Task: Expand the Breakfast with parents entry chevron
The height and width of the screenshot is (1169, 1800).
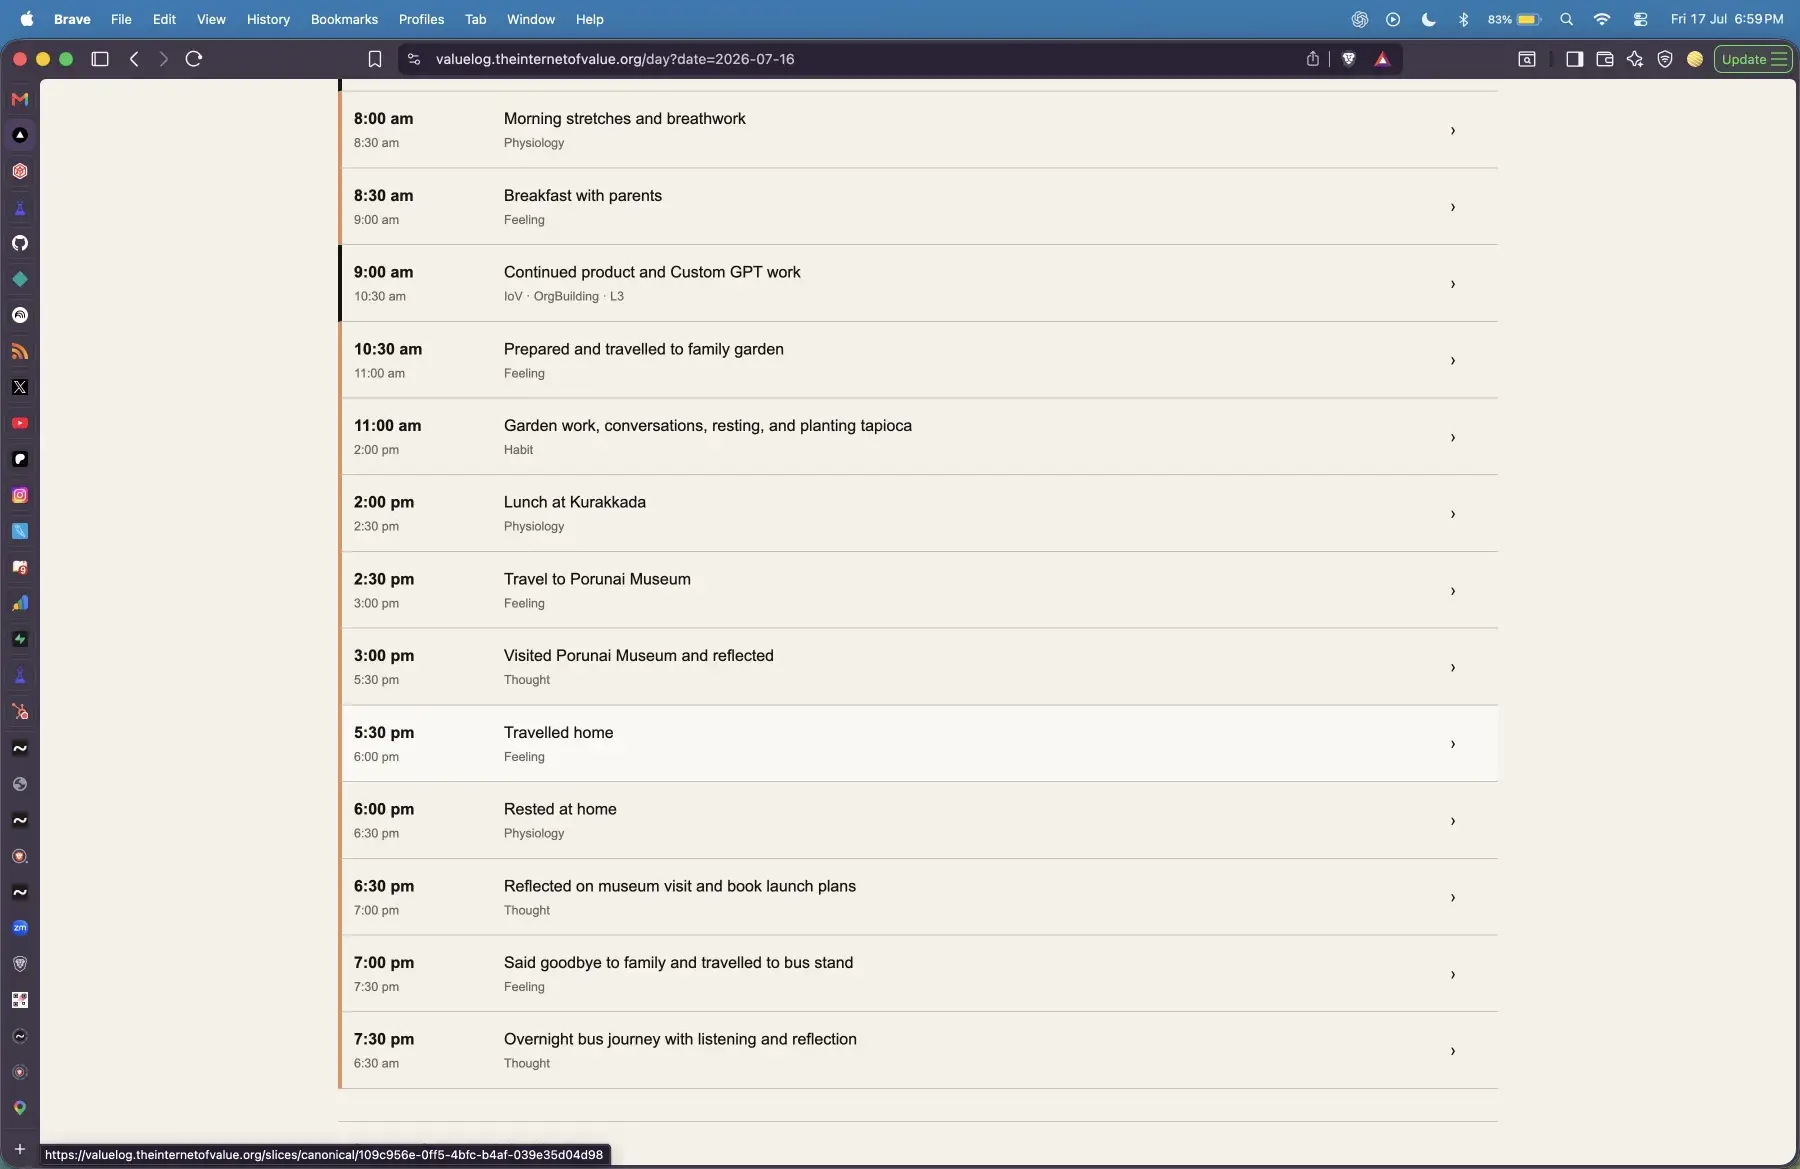Action: click(1453, 207)
